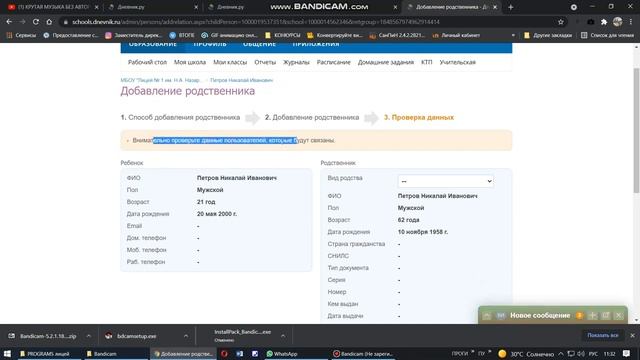Open the ОБЩЕНИЕ top menu
The image size is (640, 360).
pyautogui.click(x=260, y=44)
